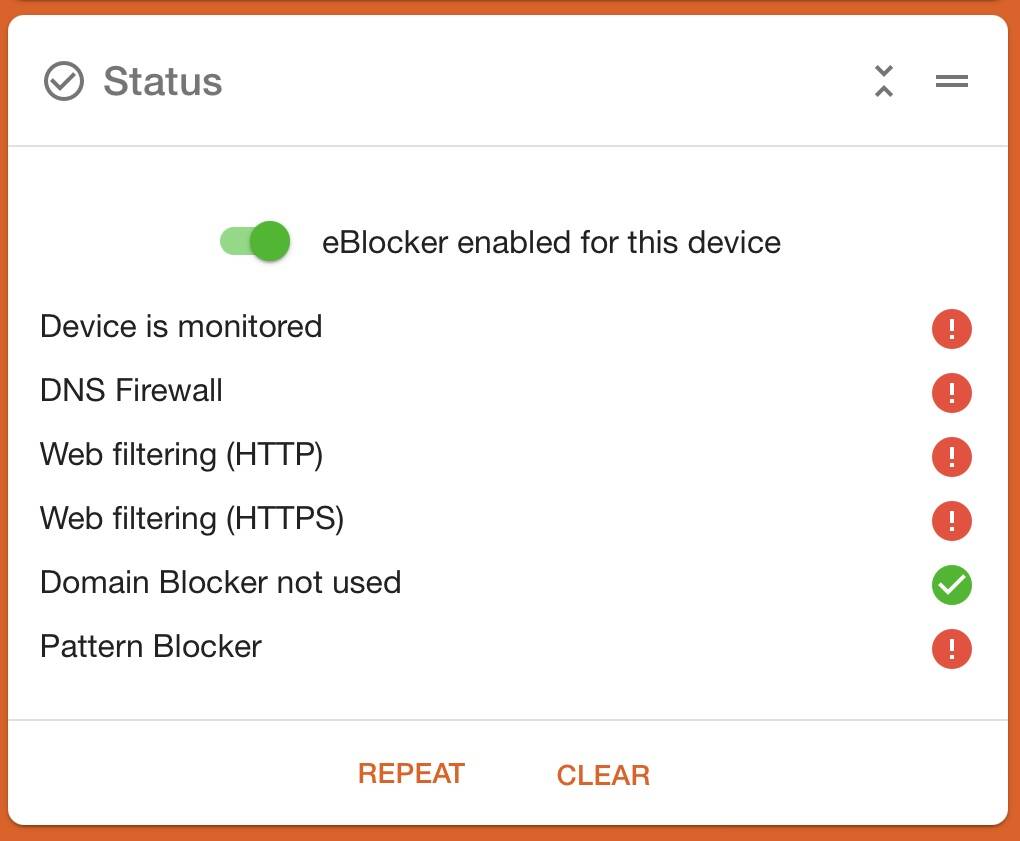Viewport: 1020px width, 841px height.
Task: Collapse the Status card with chevrons icon
Action: coord(883,81)
